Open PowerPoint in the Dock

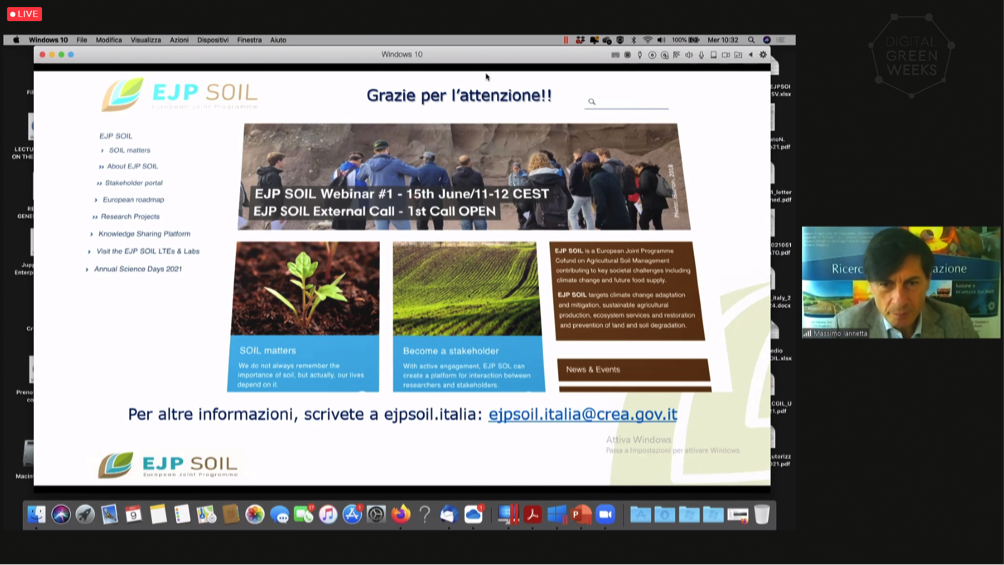pyautogui.click(x=581, y=514)
